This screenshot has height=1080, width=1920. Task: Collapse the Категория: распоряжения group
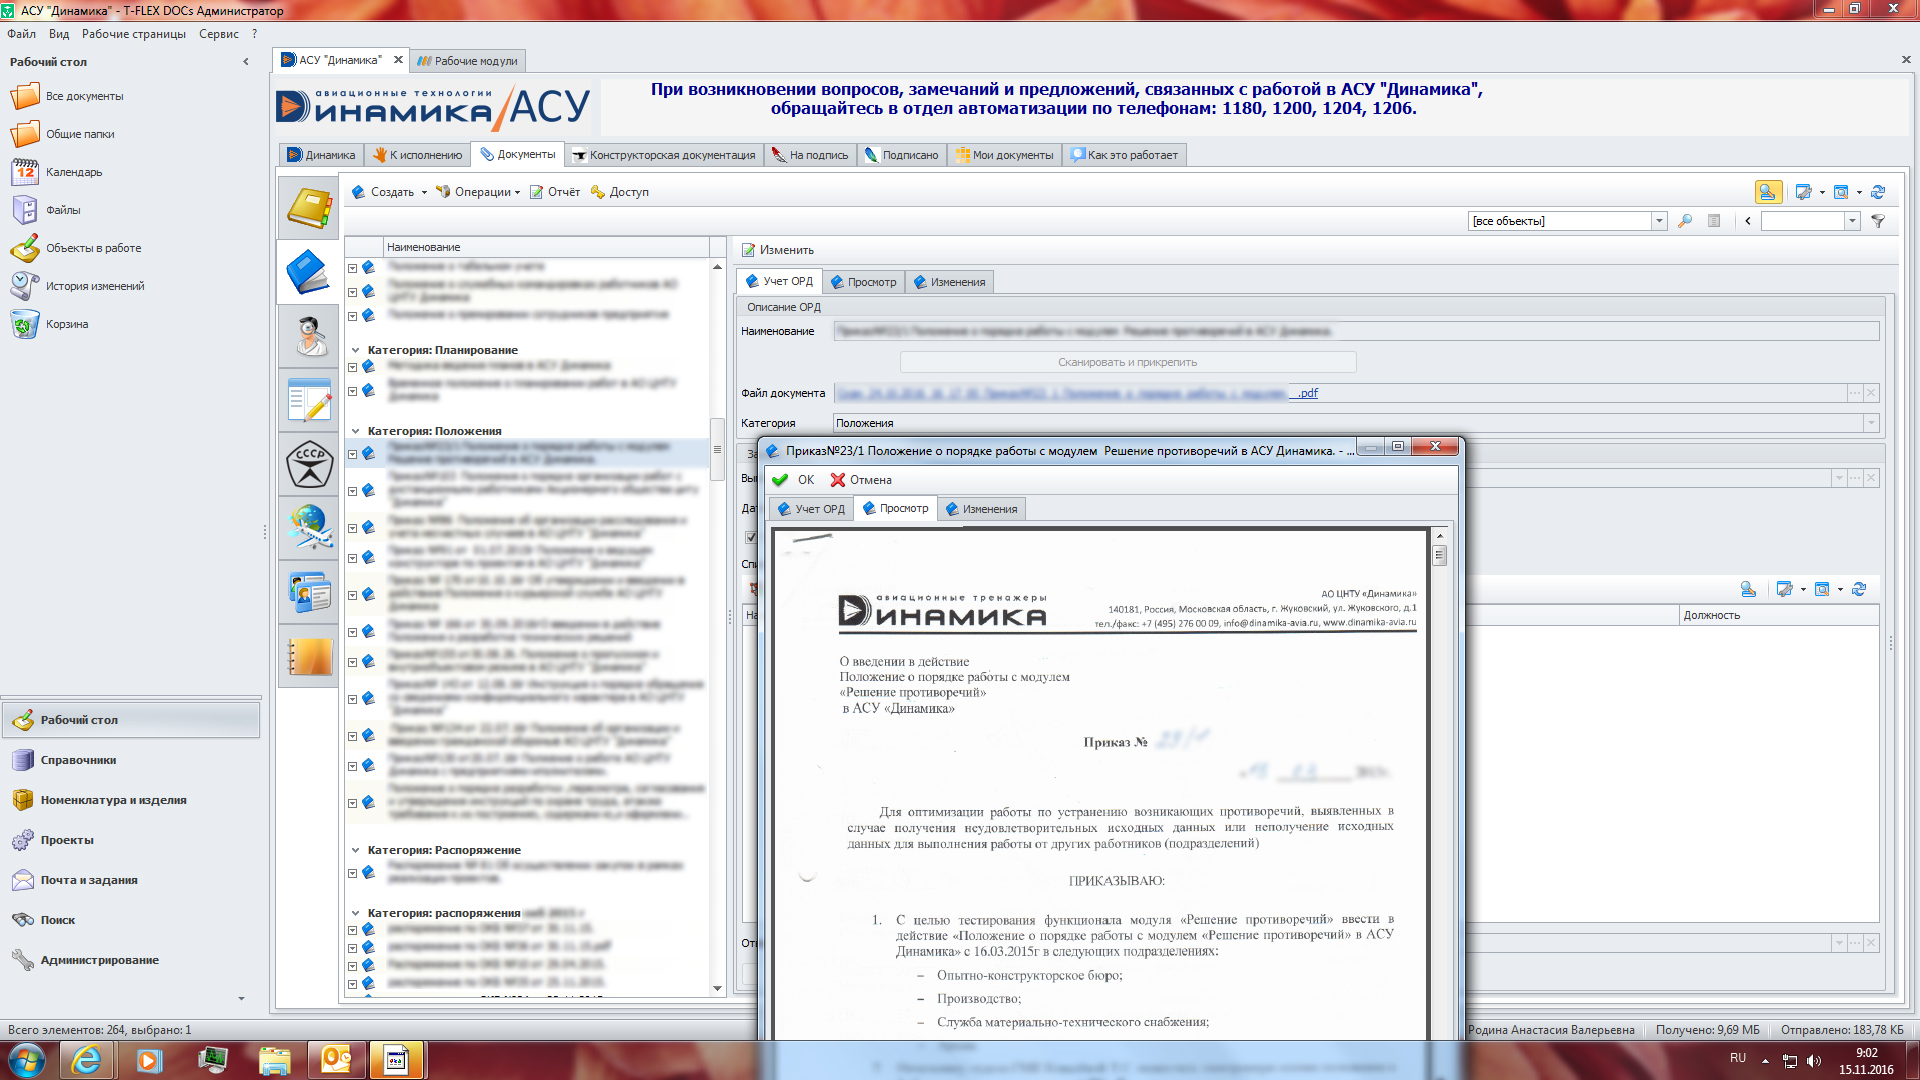pos(355,913)
